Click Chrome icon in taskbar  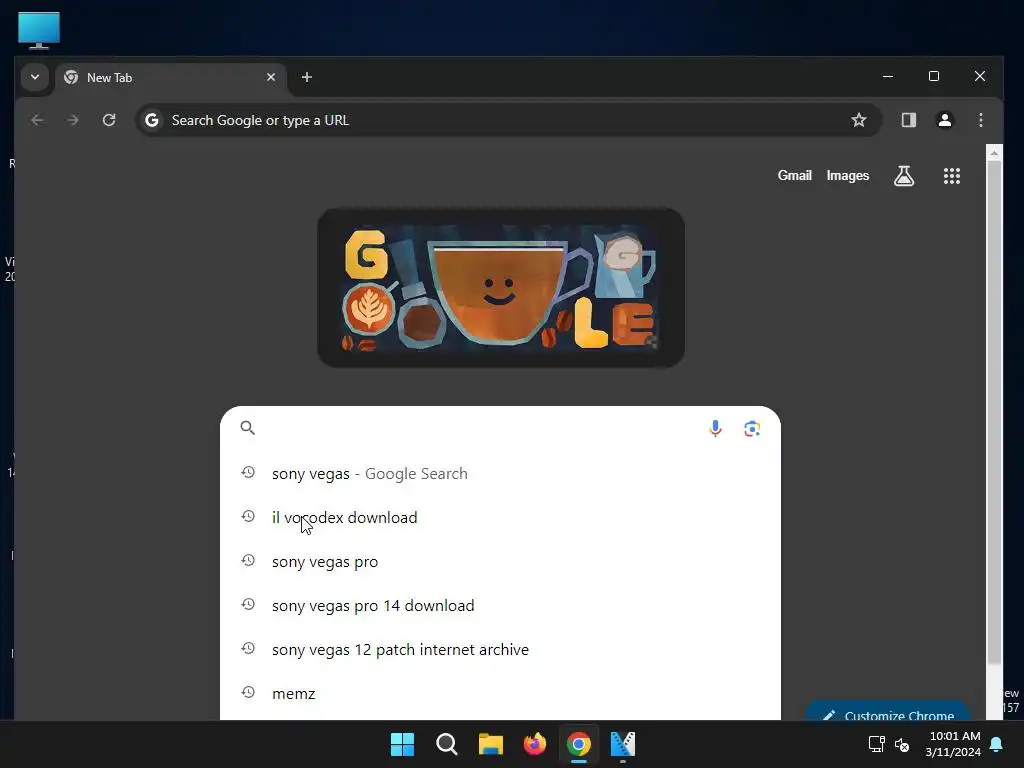tap(579, 744)
